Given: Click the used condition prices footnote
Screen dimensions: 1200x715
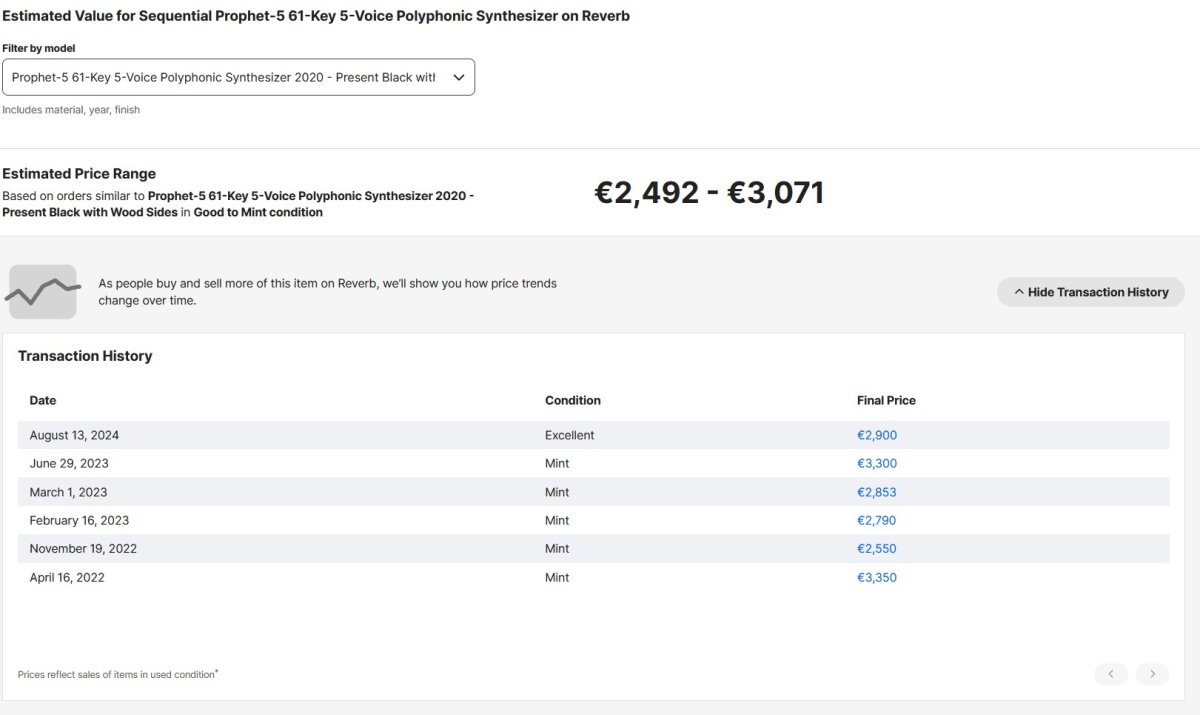Looking at the screenshot, I should 118,674.
